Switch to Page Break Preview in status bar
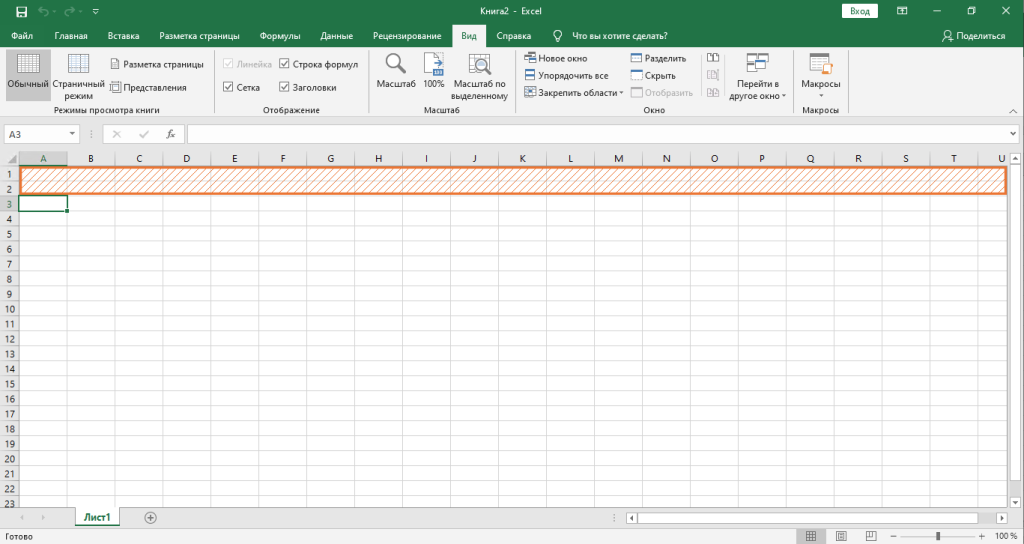Image resolution: width=1024 pixels, height=544 pixels. click(x=871, y=536)
